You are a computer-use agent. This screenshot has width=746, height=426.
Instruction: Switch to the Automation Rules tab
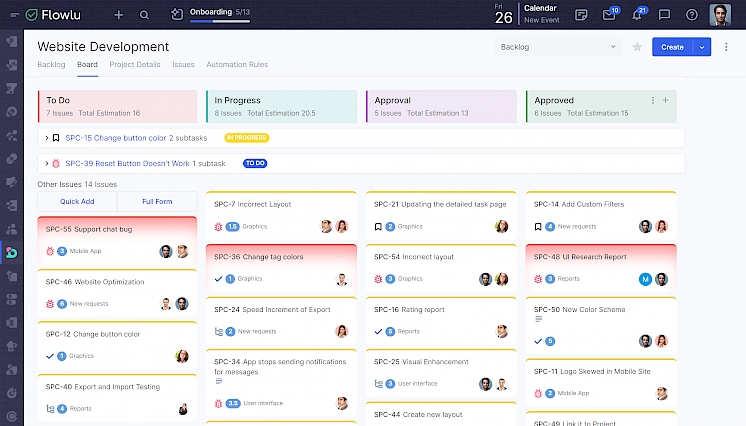[x=237, y=65]
